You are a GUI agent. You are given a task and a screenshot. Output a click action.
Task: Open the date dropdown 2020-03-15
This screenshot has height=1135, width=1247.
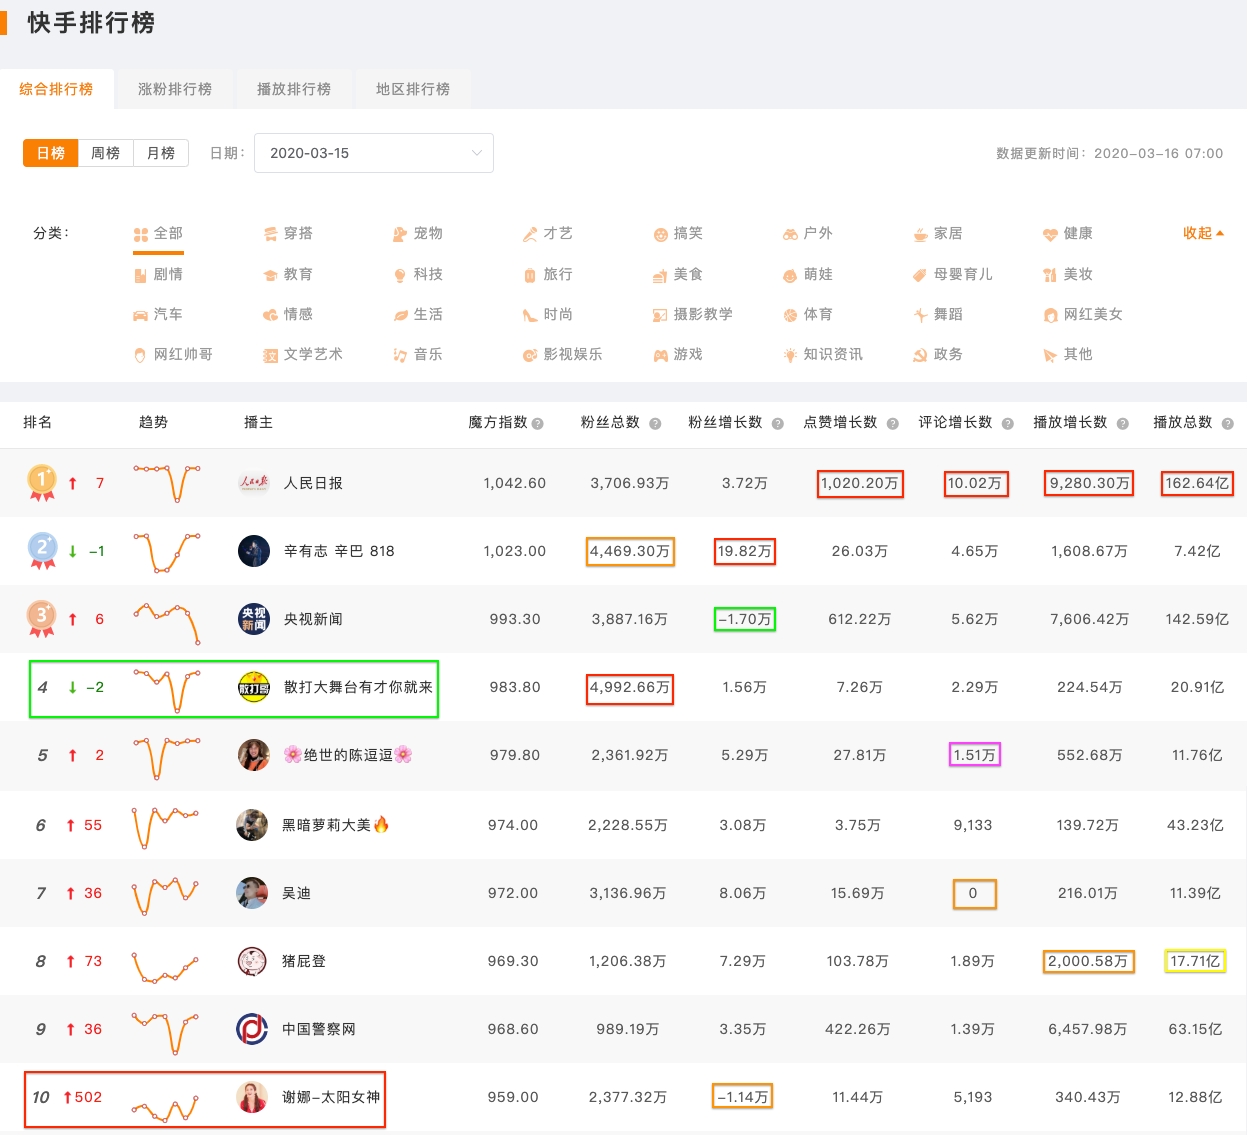coord(374,153)
